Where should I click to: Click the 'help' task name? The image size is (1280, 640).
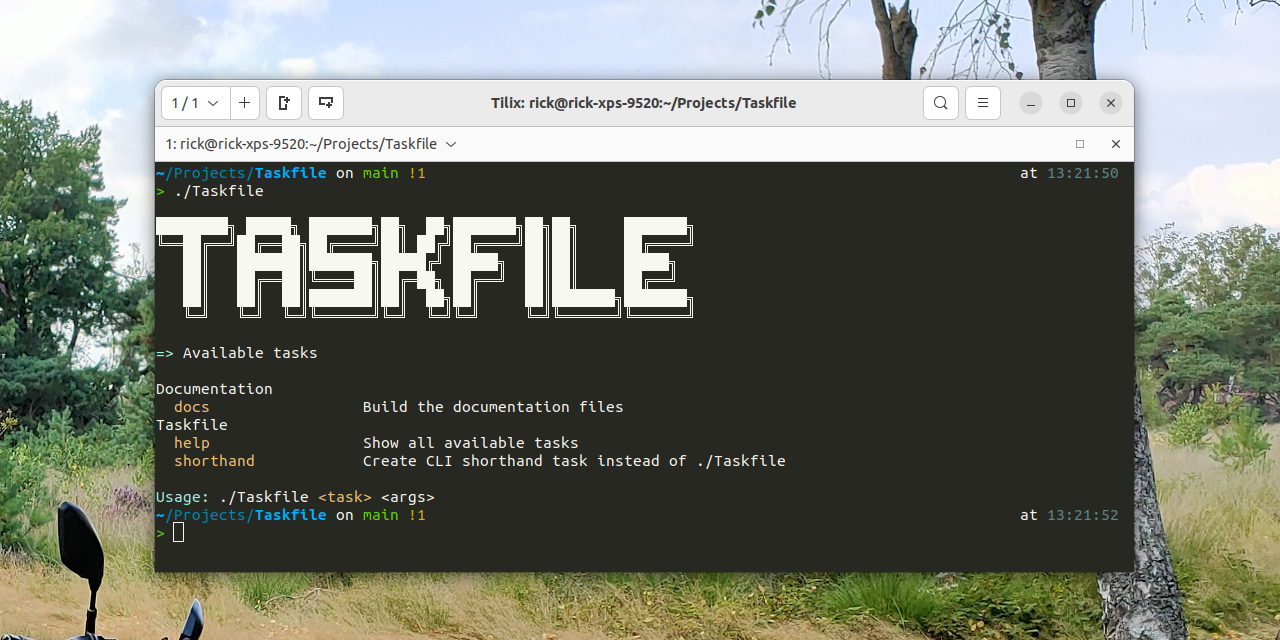coord(192,443)
